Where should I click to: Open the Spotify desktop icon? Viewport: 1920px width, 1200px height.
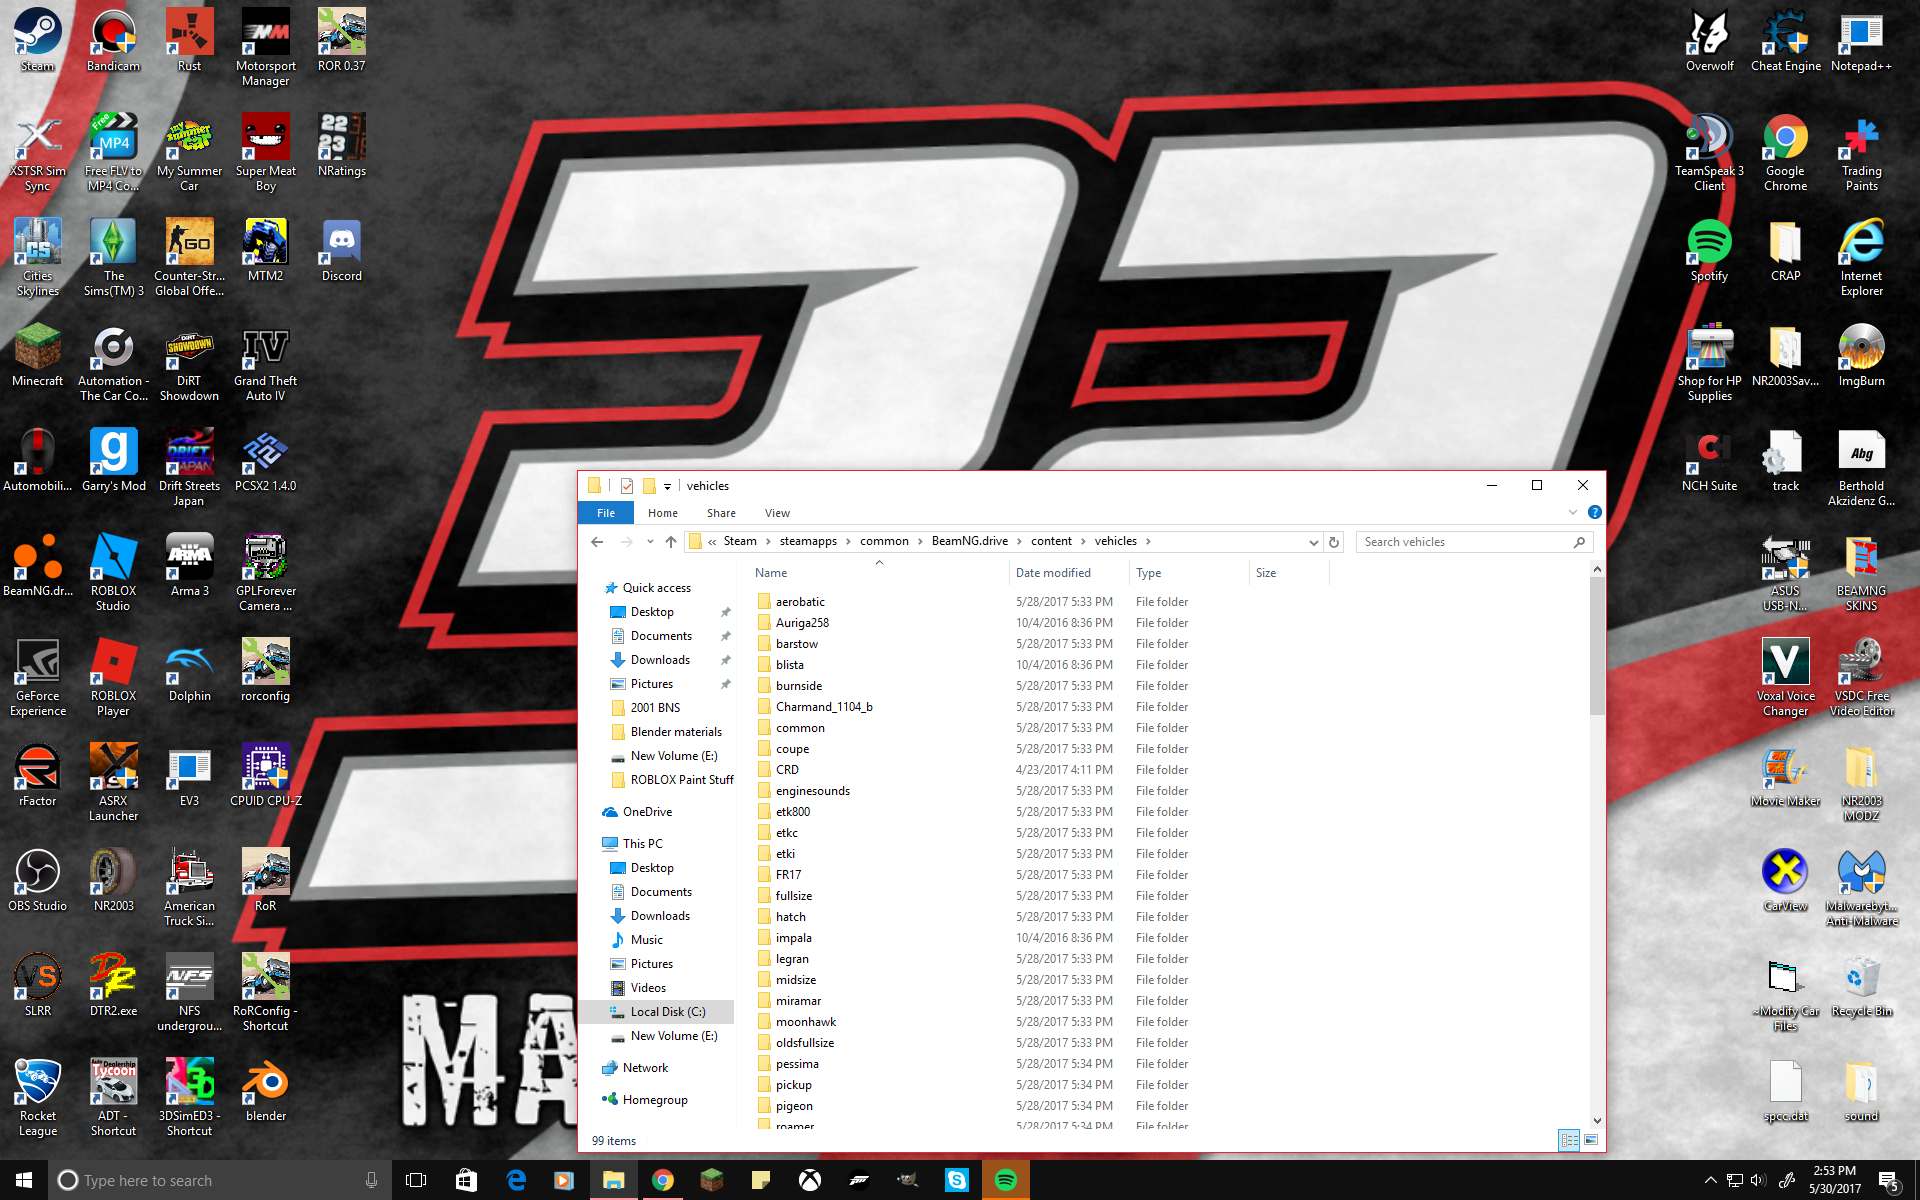pos(1709,251)
